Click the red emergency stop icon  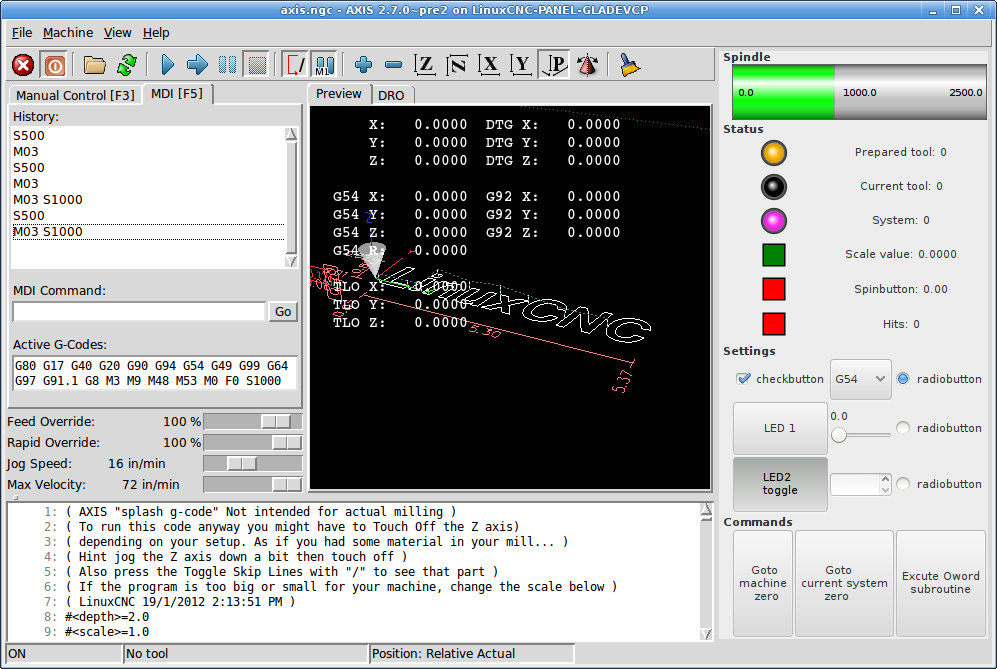(x=23, y=65)
